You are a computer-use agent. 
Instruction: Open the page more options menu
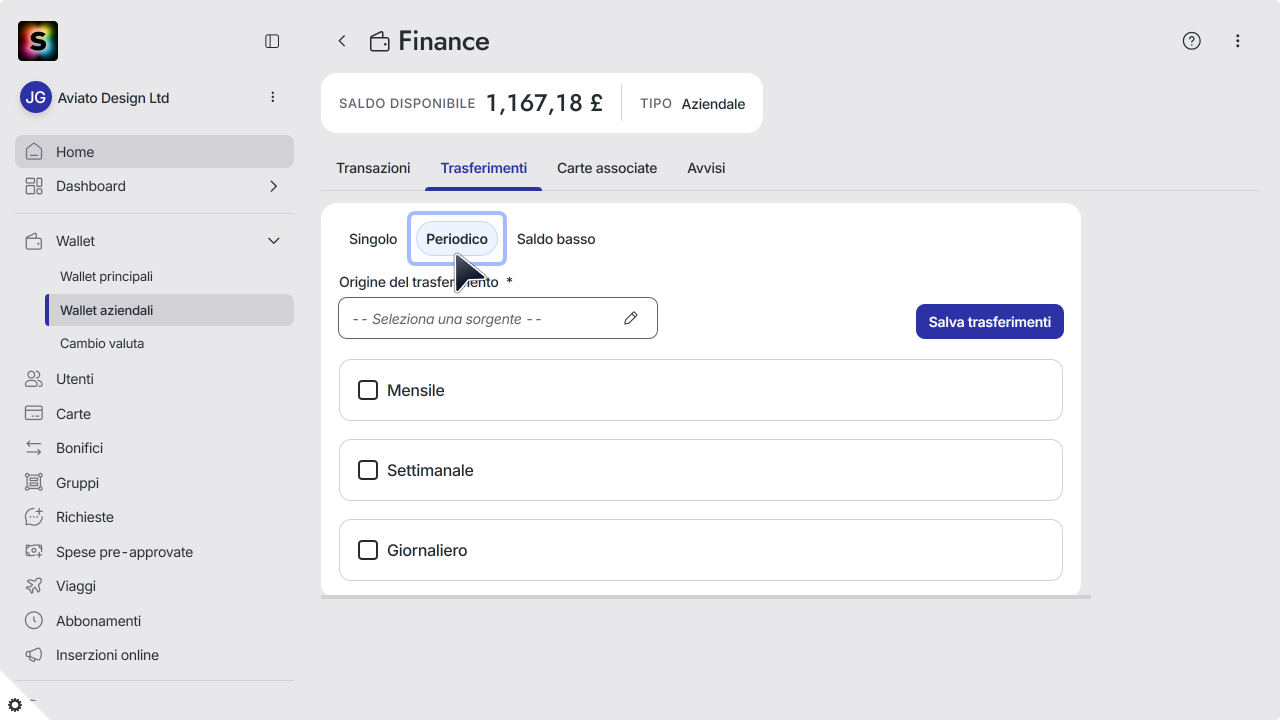(x=1238, y=41)
